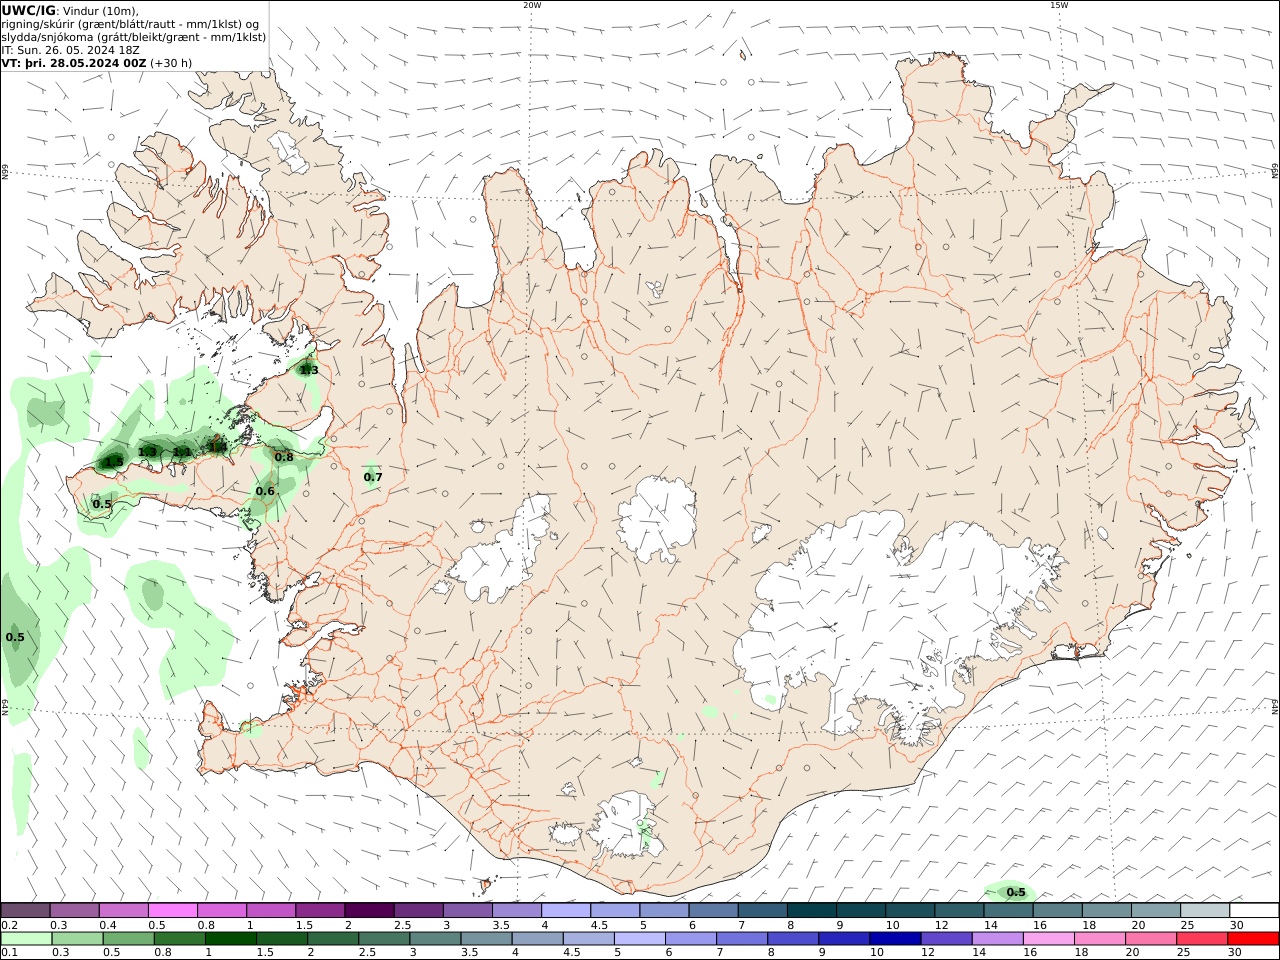Click the white swatch labeled 30 in top row

pyautogui.click(x=1253, y=910)
